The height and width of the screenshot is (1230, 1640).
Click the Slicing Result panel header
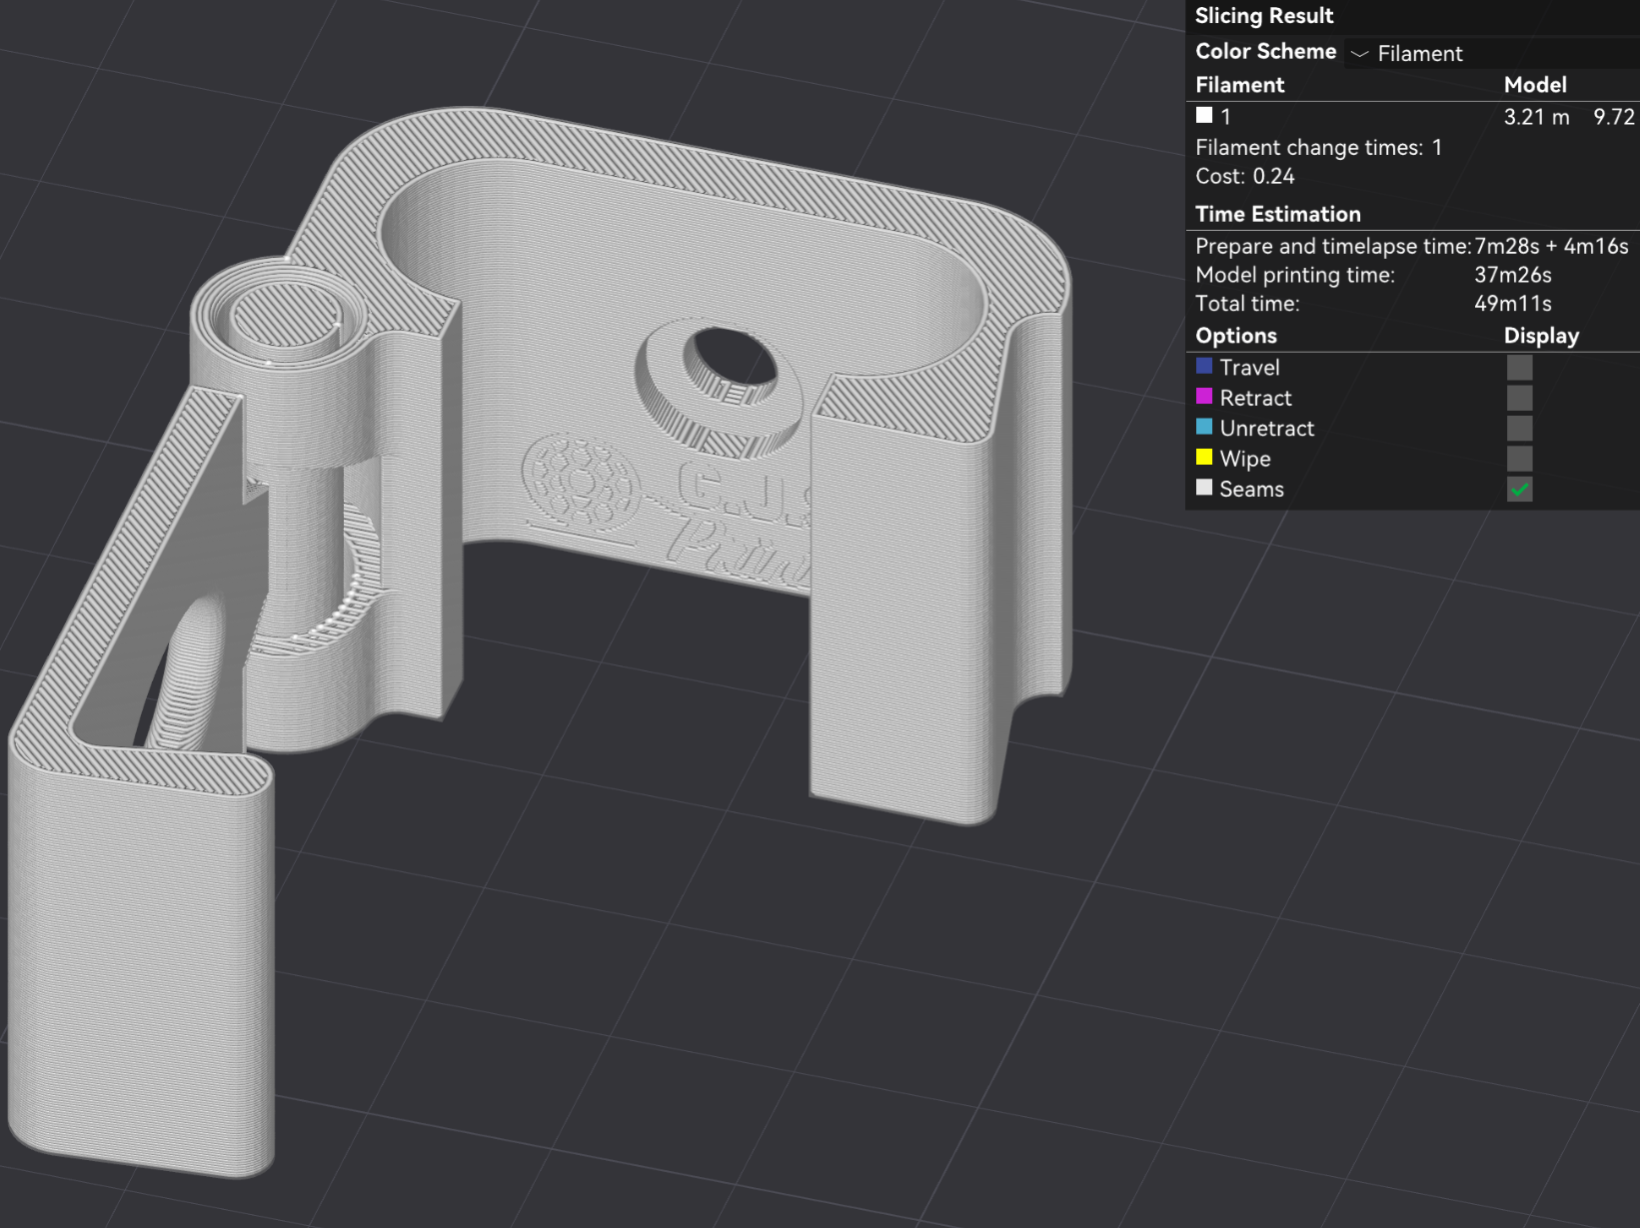pyautogui.click(x=1264, y=16)
